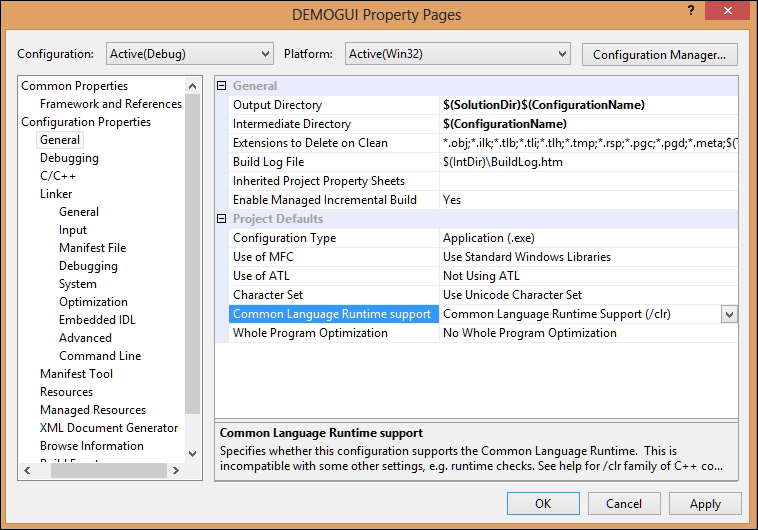Select Configuration Properties tree node
Viewport: 758px width, 530px height.
coord(86,122)
